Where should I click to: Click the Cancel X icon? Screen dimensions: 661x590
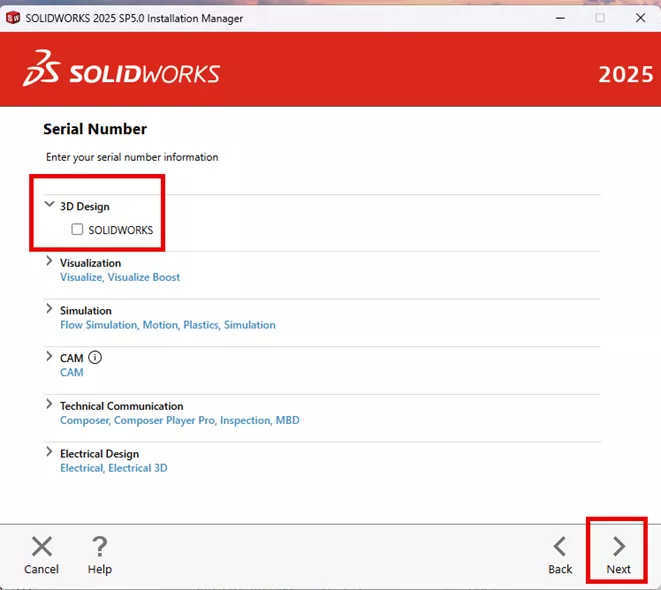tap(42, 546)
